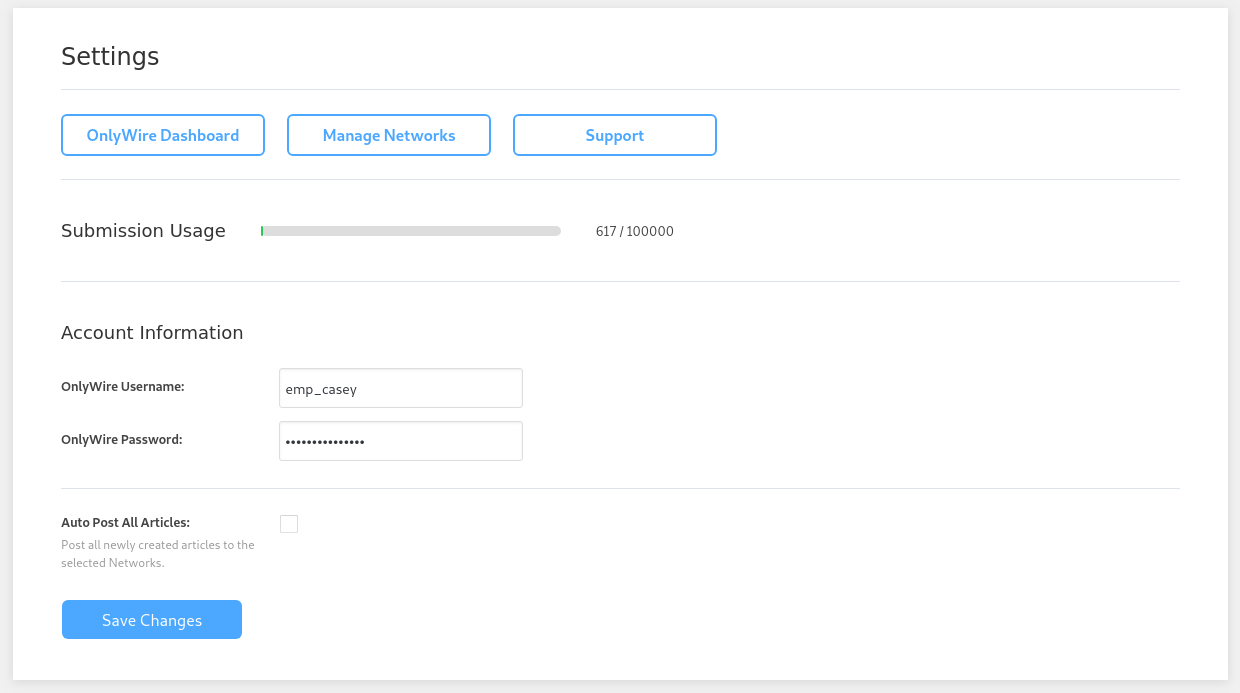1240x693 pixels.
Task: Focus the OnlyWire Username field
Action: tap(401, 388)
